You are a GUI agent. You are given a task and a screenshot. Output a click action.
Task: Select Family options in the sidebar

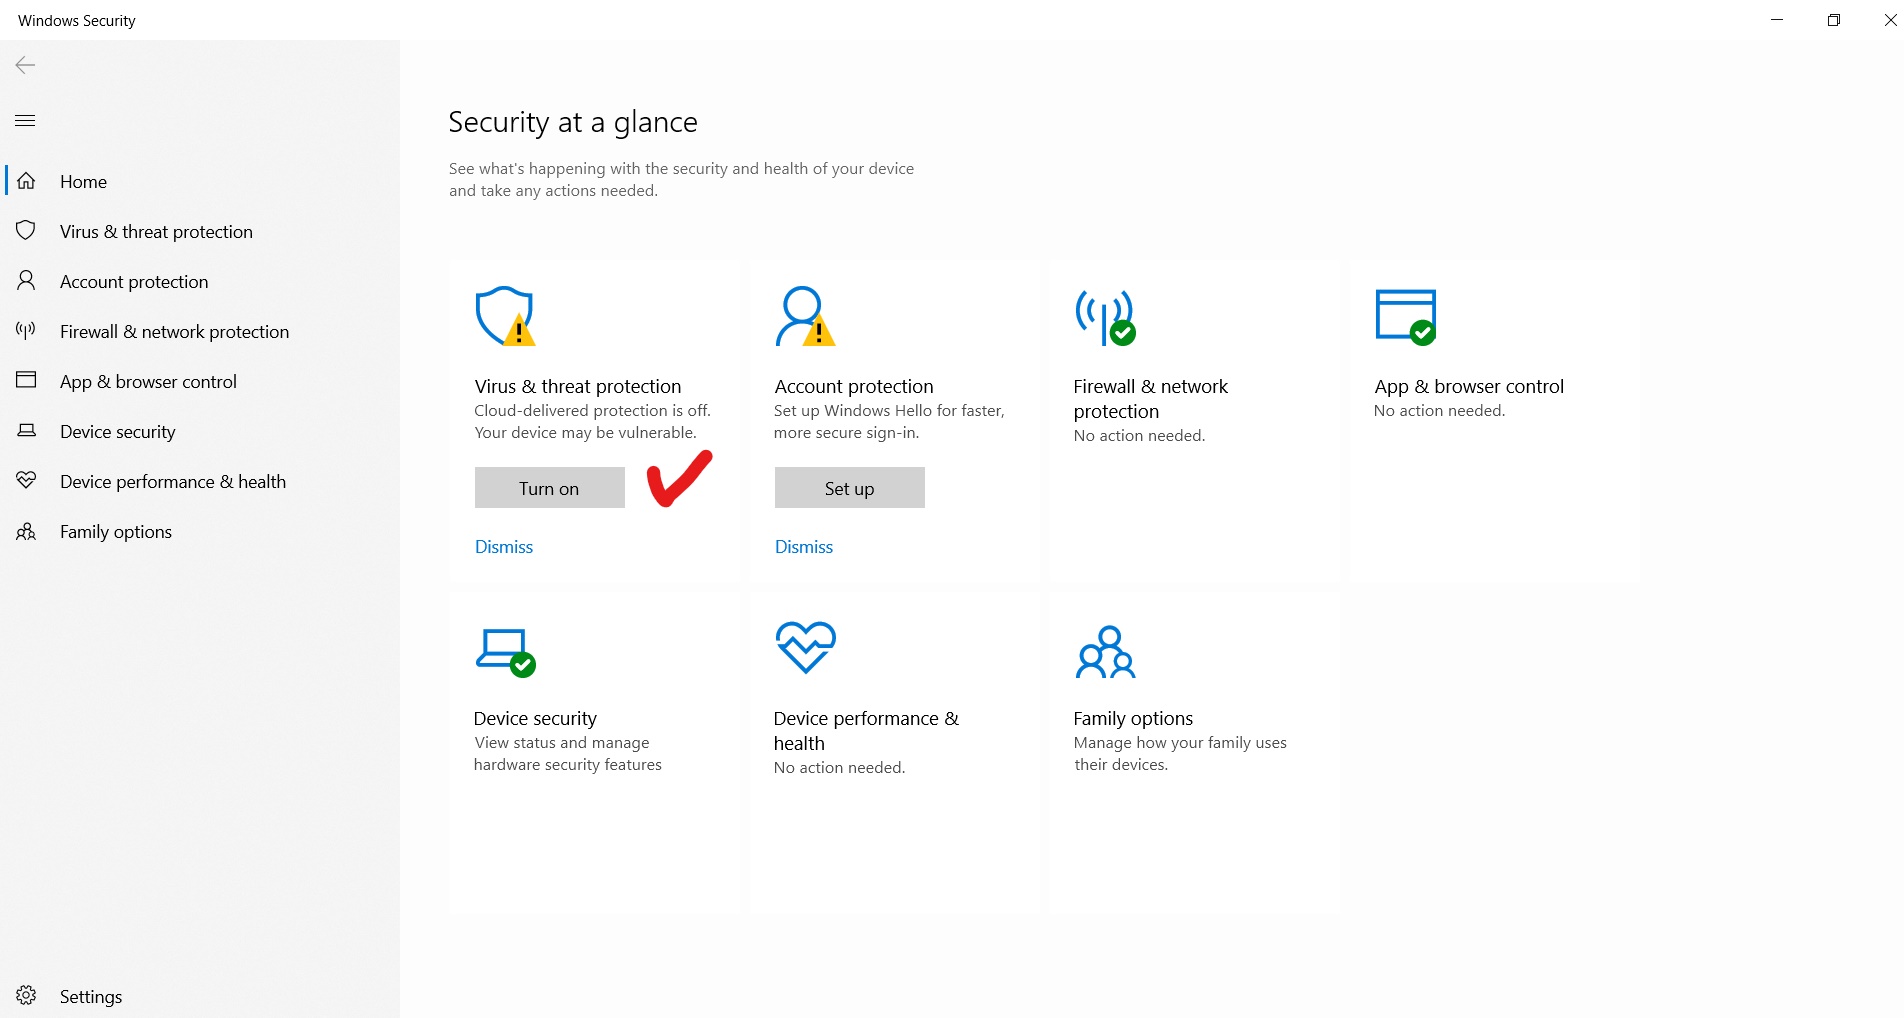point(116,532)
